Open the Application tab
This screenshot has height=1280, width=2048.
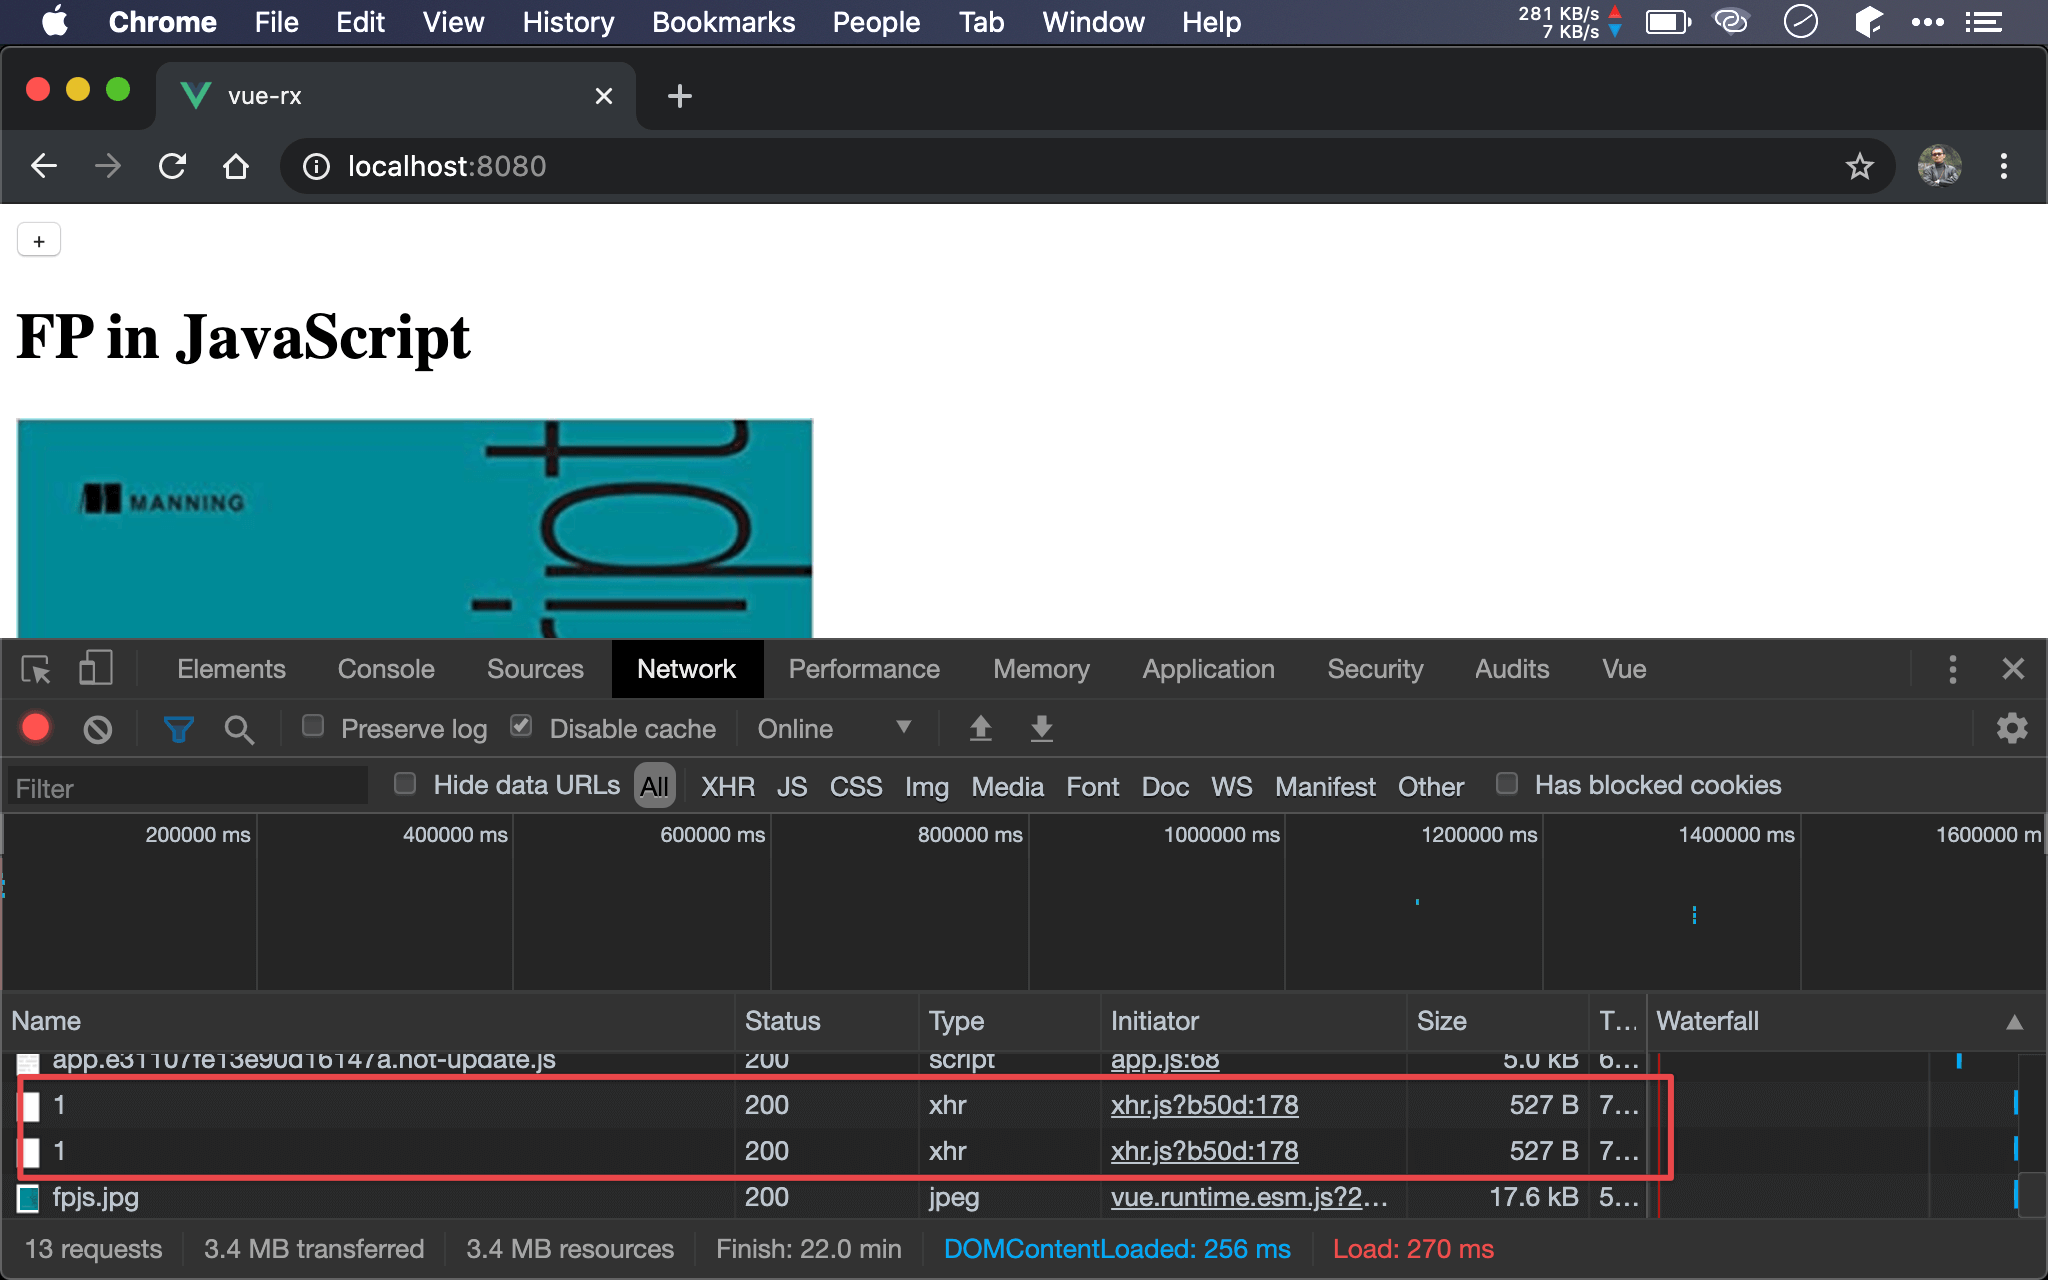coord(1208,669)
